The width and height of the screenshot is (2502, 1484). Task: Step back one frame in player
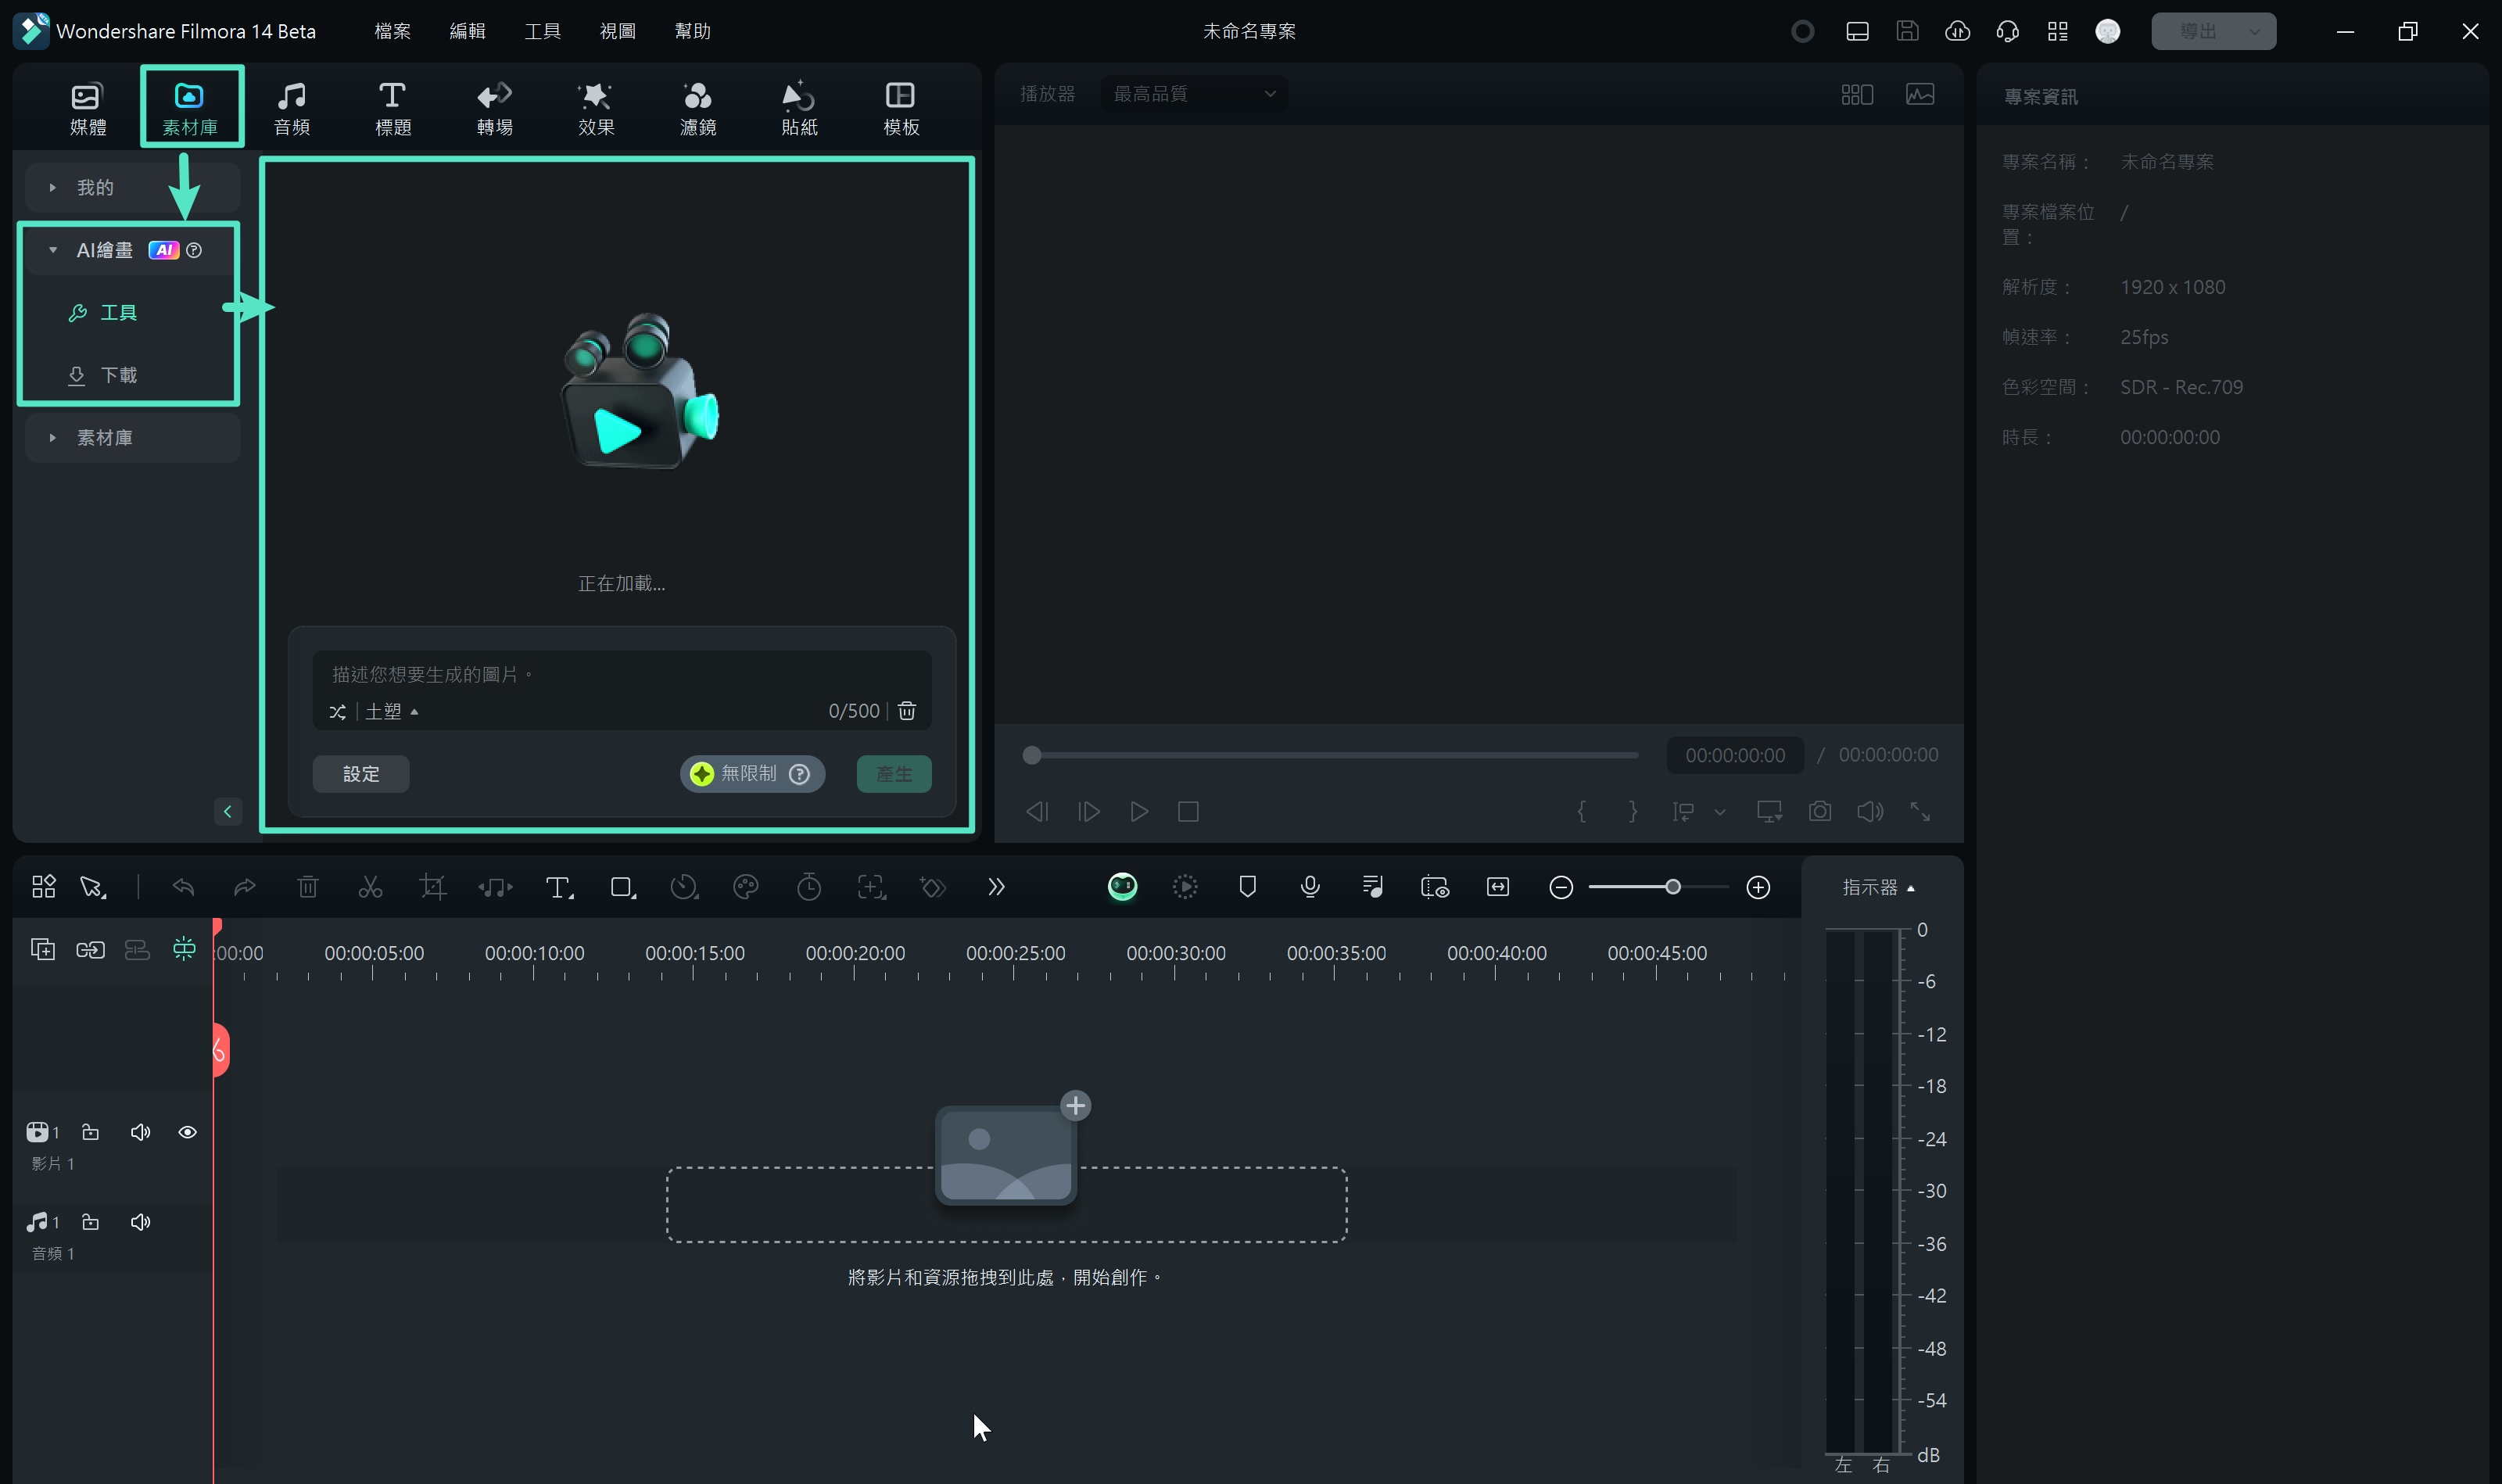point(1037,812)
